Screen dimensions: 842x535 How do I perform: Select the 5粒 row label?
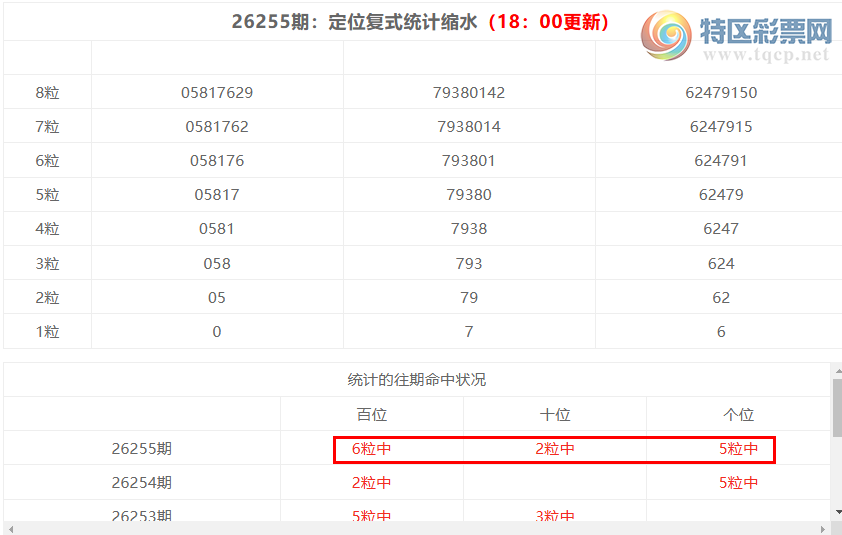(x=47, y=194)
